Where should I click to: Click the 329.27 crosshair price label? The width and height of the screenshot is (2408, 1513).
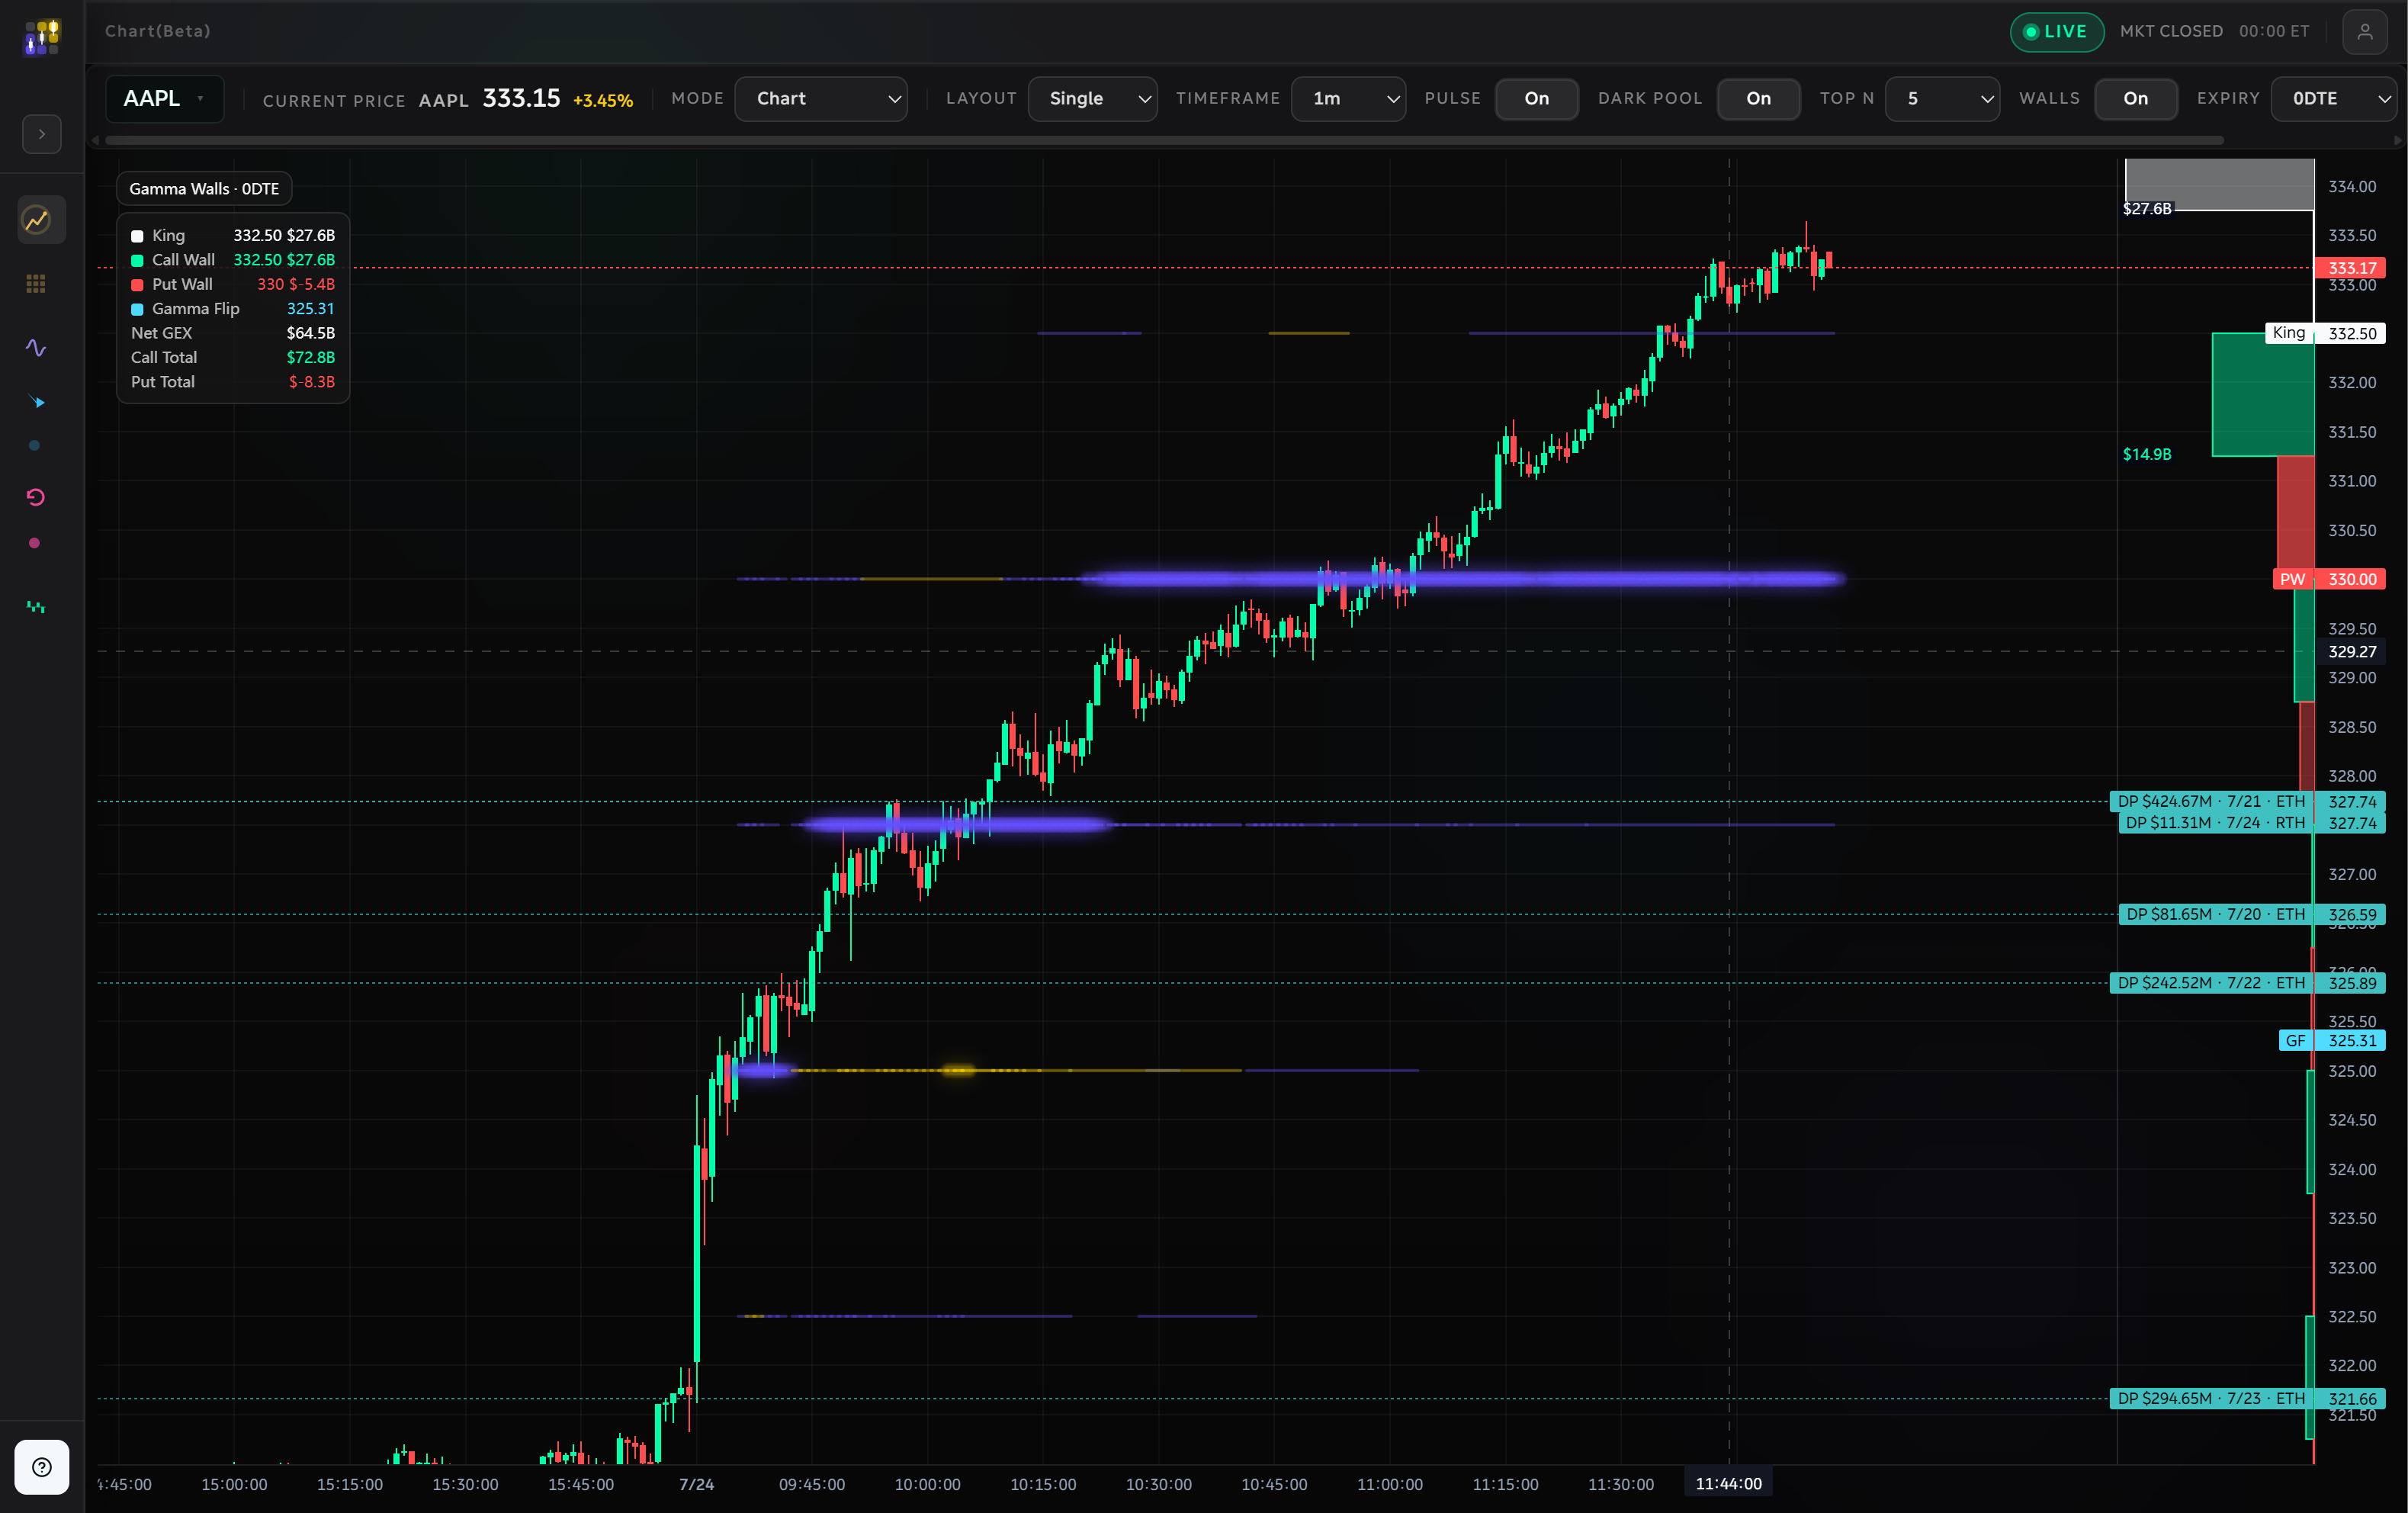[2351, 652]
